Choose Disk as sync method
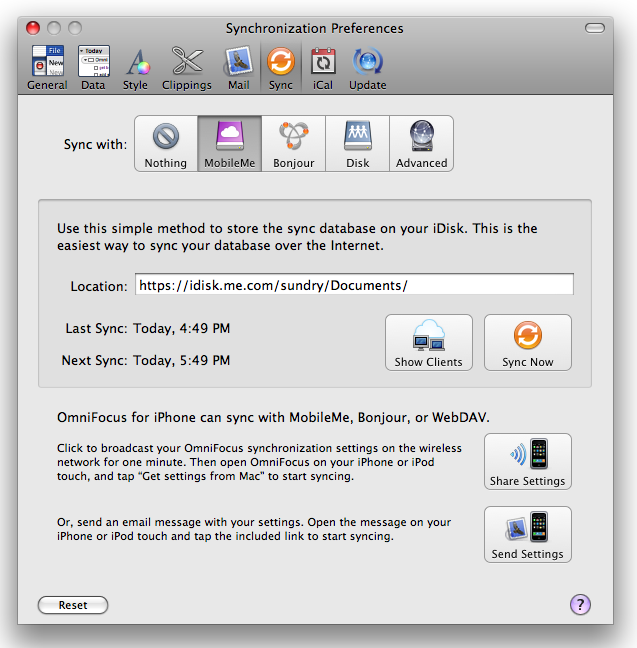Viewport: 637px width, 648px height. tap(358, 144)
